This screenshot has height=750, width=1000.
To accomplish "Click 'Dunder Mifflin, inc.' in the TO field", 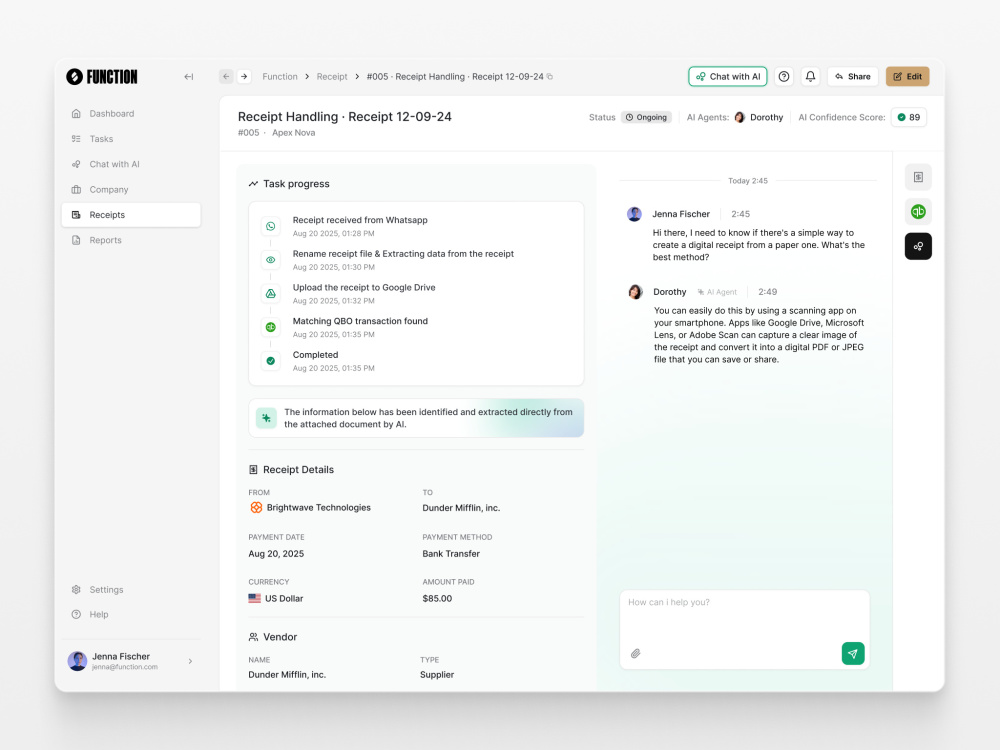I will [461, 508].
